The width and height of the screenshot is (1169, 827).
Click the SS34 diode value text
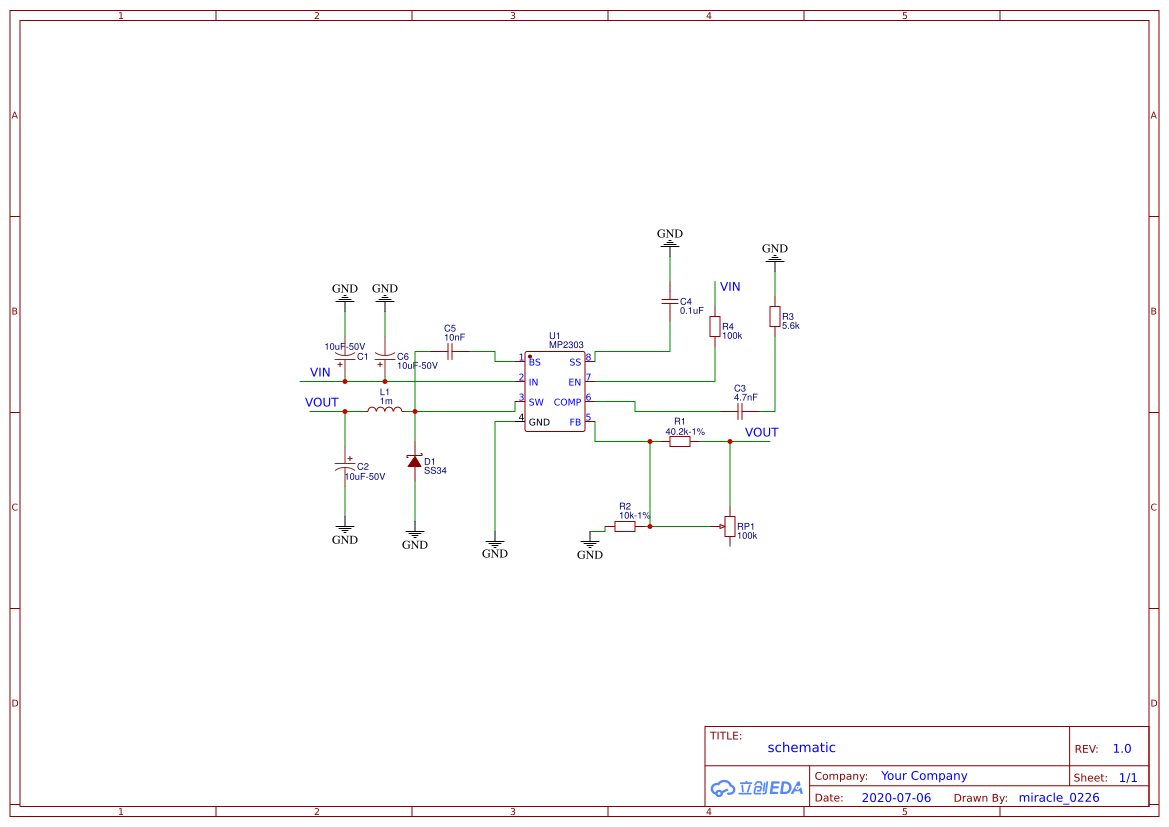click(x=435, y=471)
